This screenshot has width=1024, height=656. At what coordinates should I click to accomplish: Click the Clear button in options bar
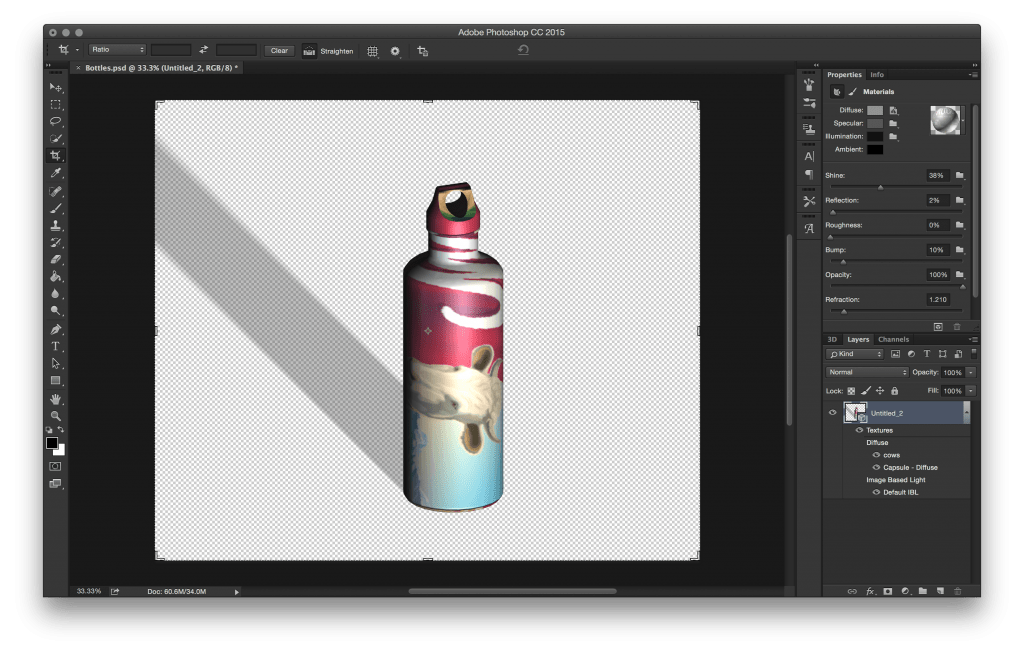279,50
